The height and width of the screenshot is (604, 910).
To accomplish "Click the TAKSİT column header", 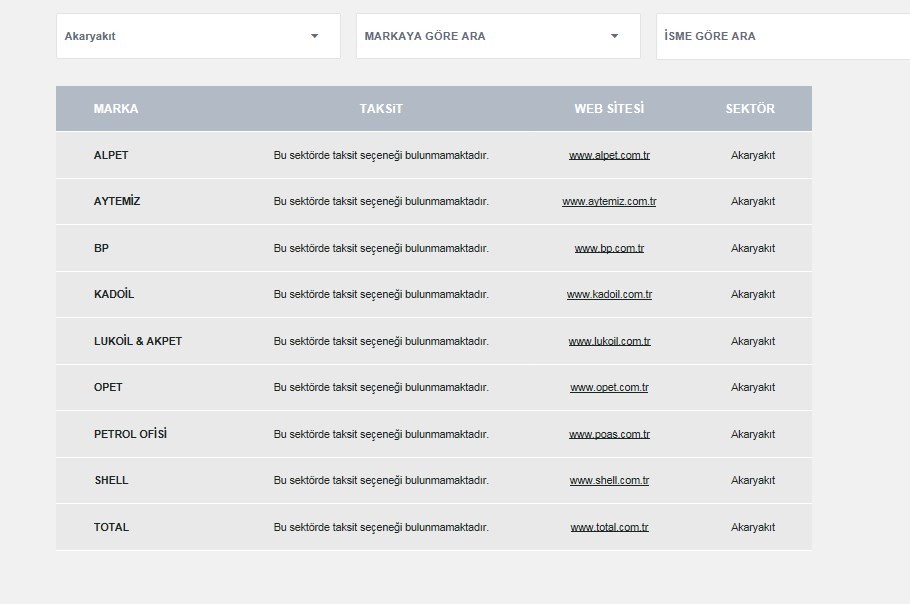I will pos(381,109).
